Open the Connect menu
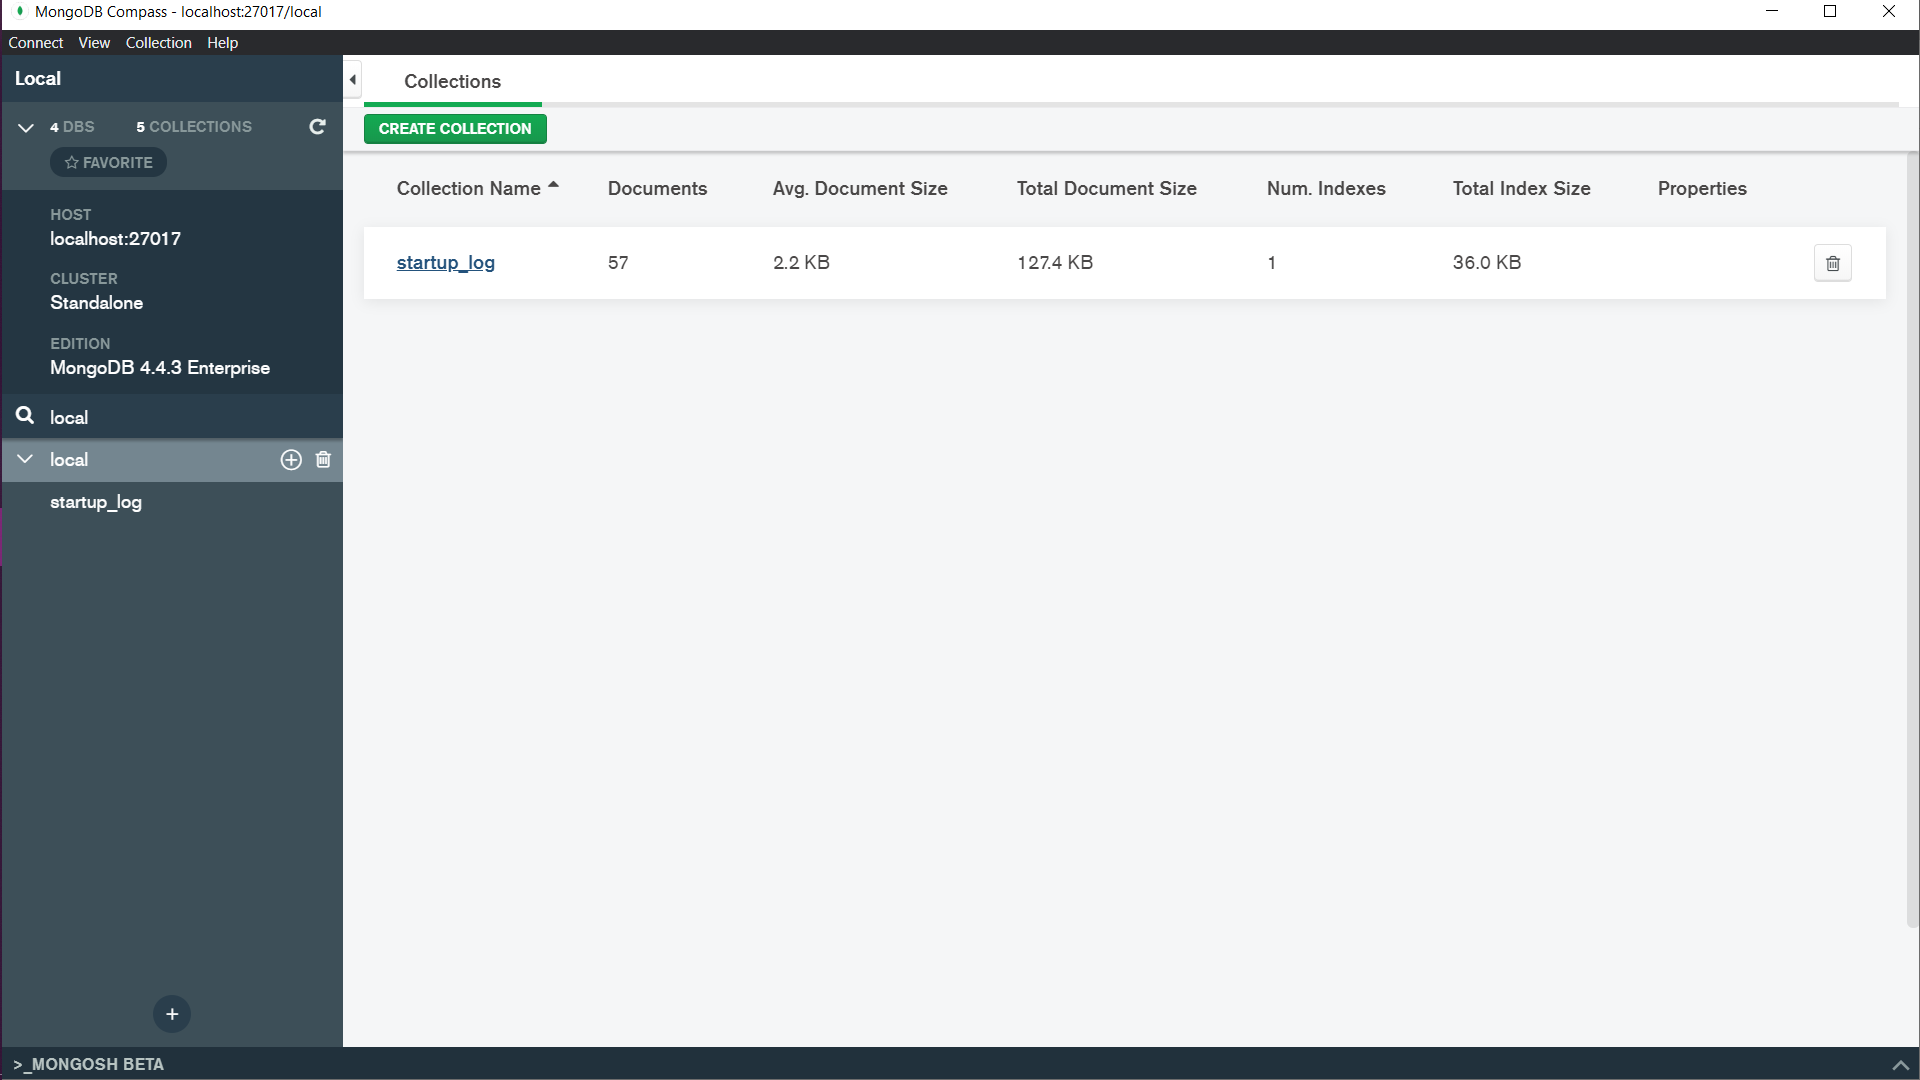This screenshot has height=1080, width=1920. [35, 43]
